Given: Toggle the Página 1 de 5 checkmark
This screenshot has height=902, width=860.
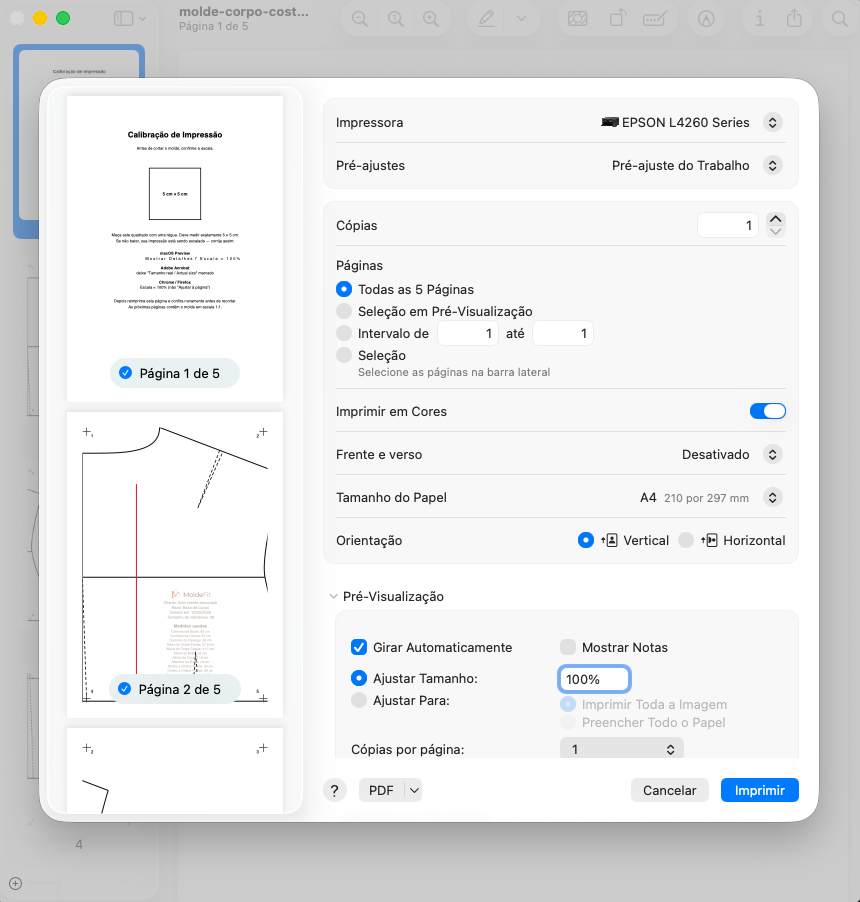Looking at the screenshot, I should point(125,373).
